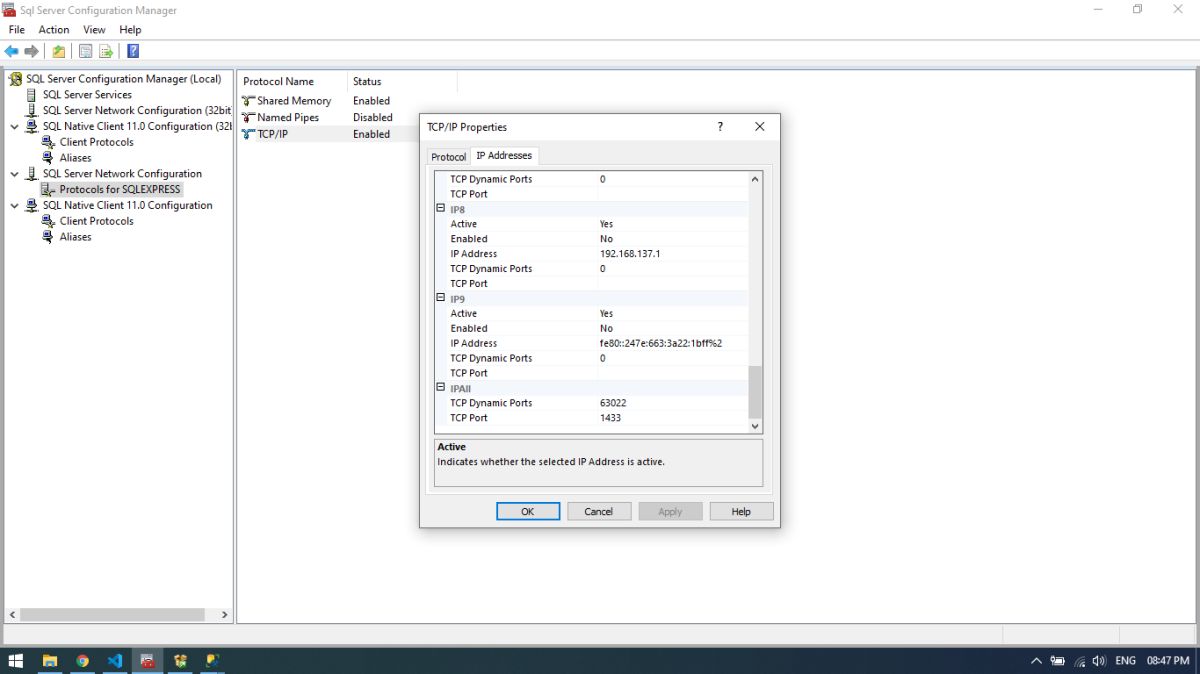1200x674 pixels.
Task: Click the vertical scrollbar thumb in properties list
Action: (755, 391)
